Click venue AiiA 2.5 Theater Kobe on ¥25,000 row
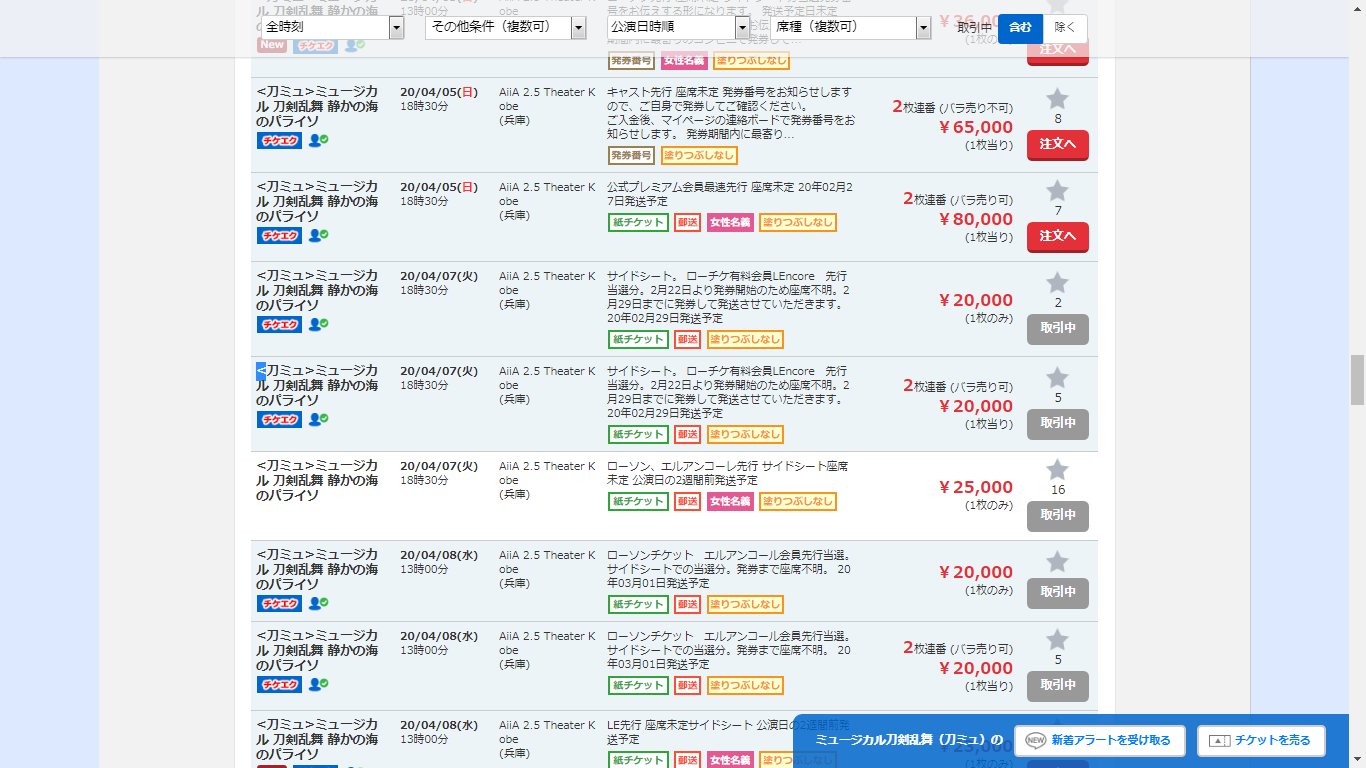Image resolution: width=1366 pixels, height=768 pixels. click(x=547, y=480)
